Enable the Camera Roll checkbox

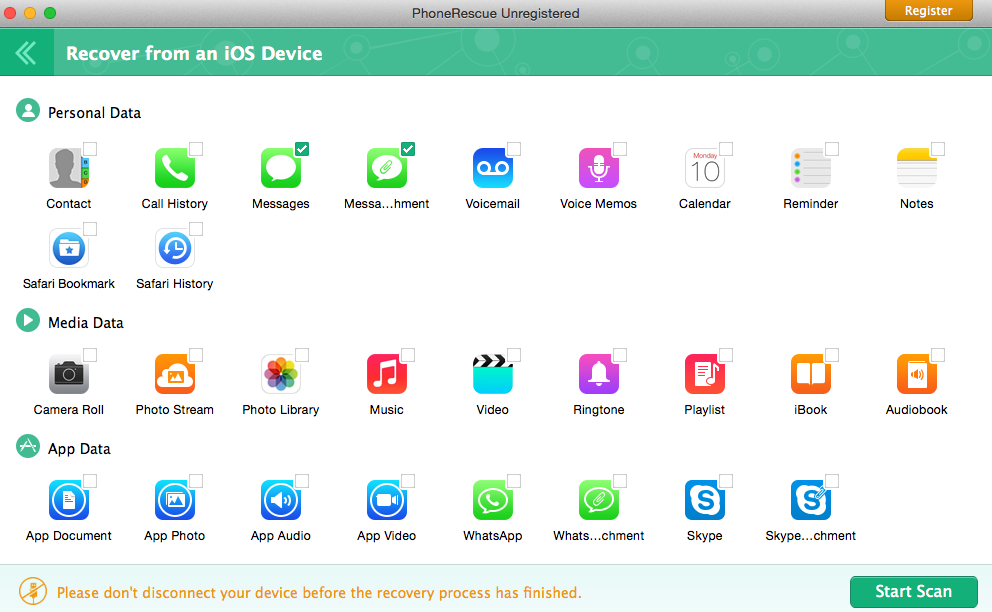(90, 355)
